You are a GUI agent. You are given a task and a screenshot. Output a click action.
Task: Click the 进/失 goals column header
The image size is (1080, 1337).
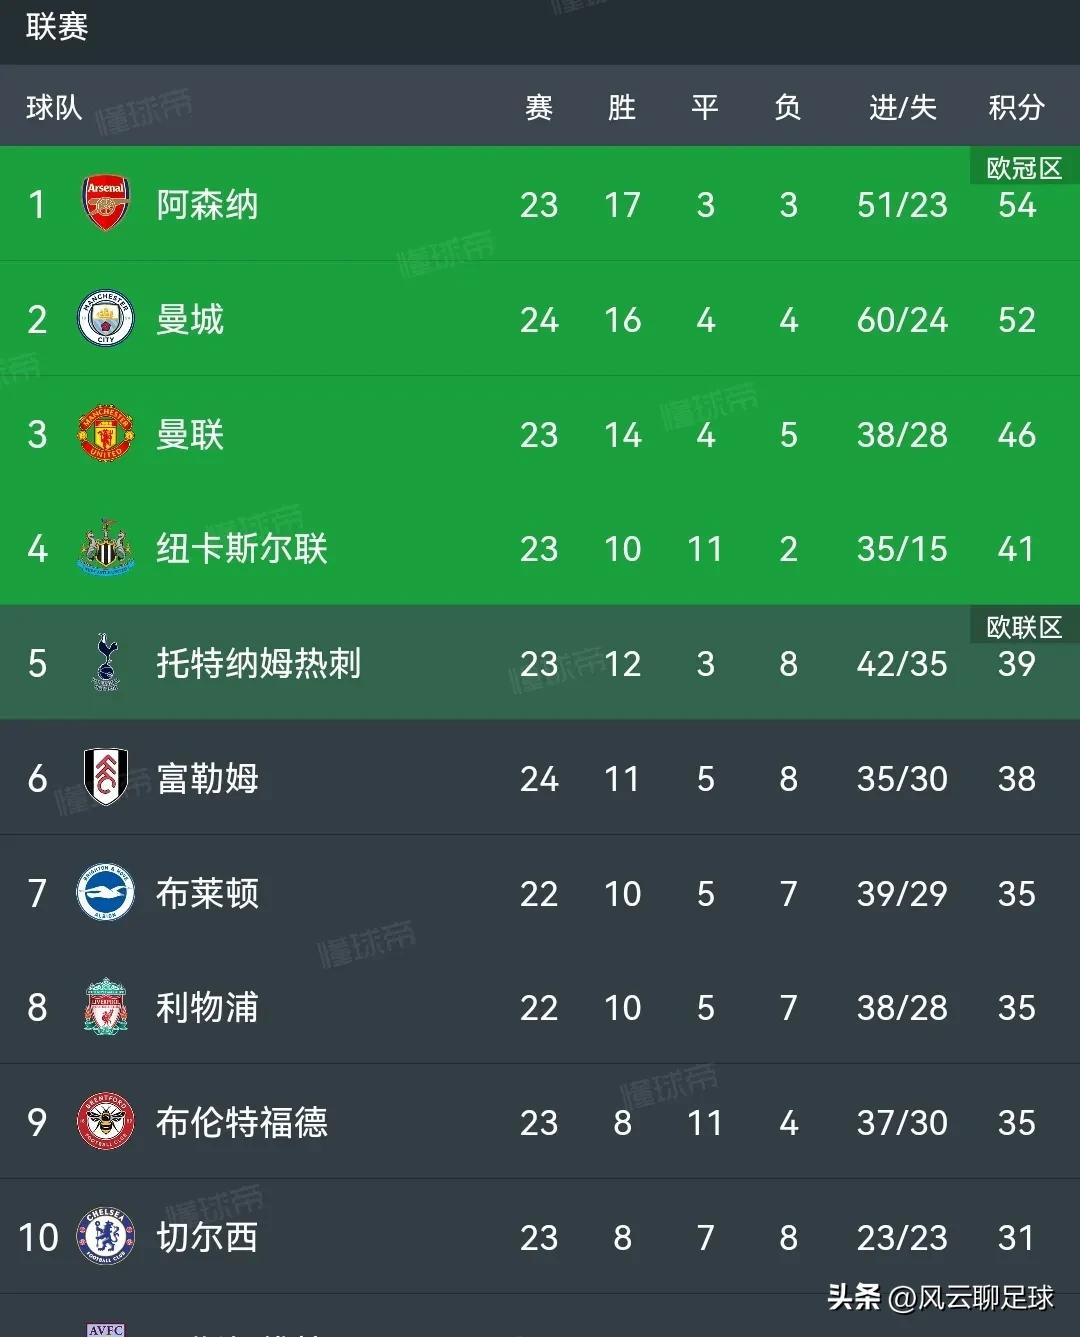tap(902, 107)
